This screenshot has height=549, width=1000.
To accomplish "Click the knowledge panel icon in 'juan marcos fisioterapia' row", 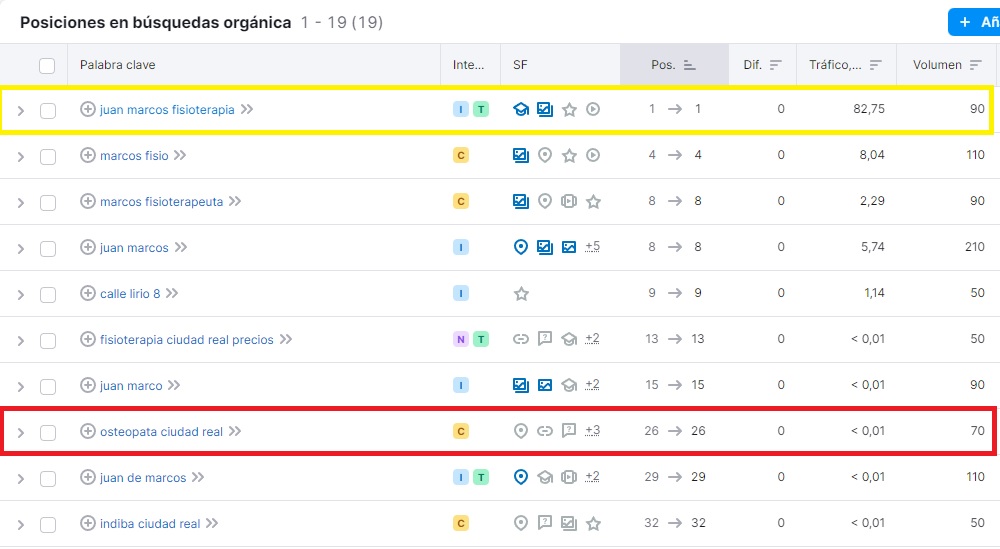I will (521, 110).
